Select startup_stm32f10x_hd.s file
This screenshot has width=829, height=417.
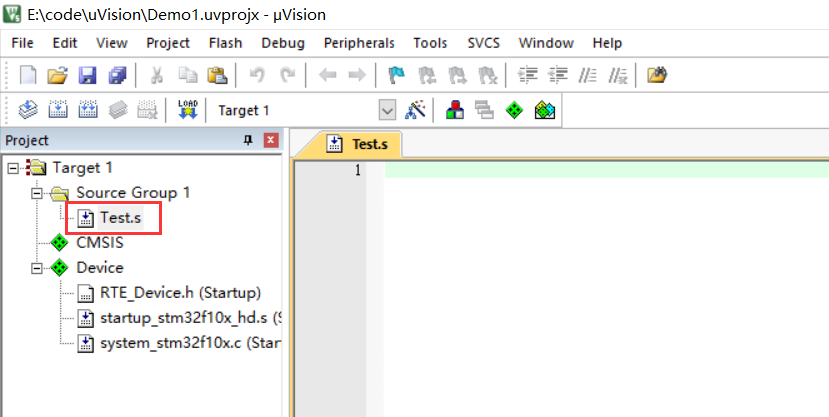click(190, 318)
